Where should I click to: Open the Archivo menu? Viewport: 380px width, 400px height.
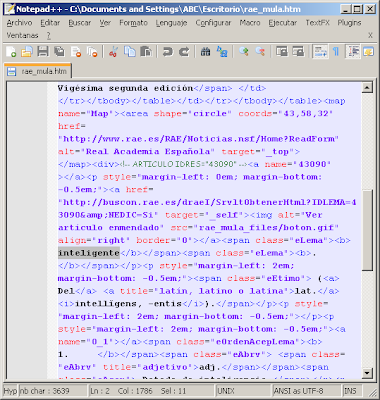click(x=19, y=23)
